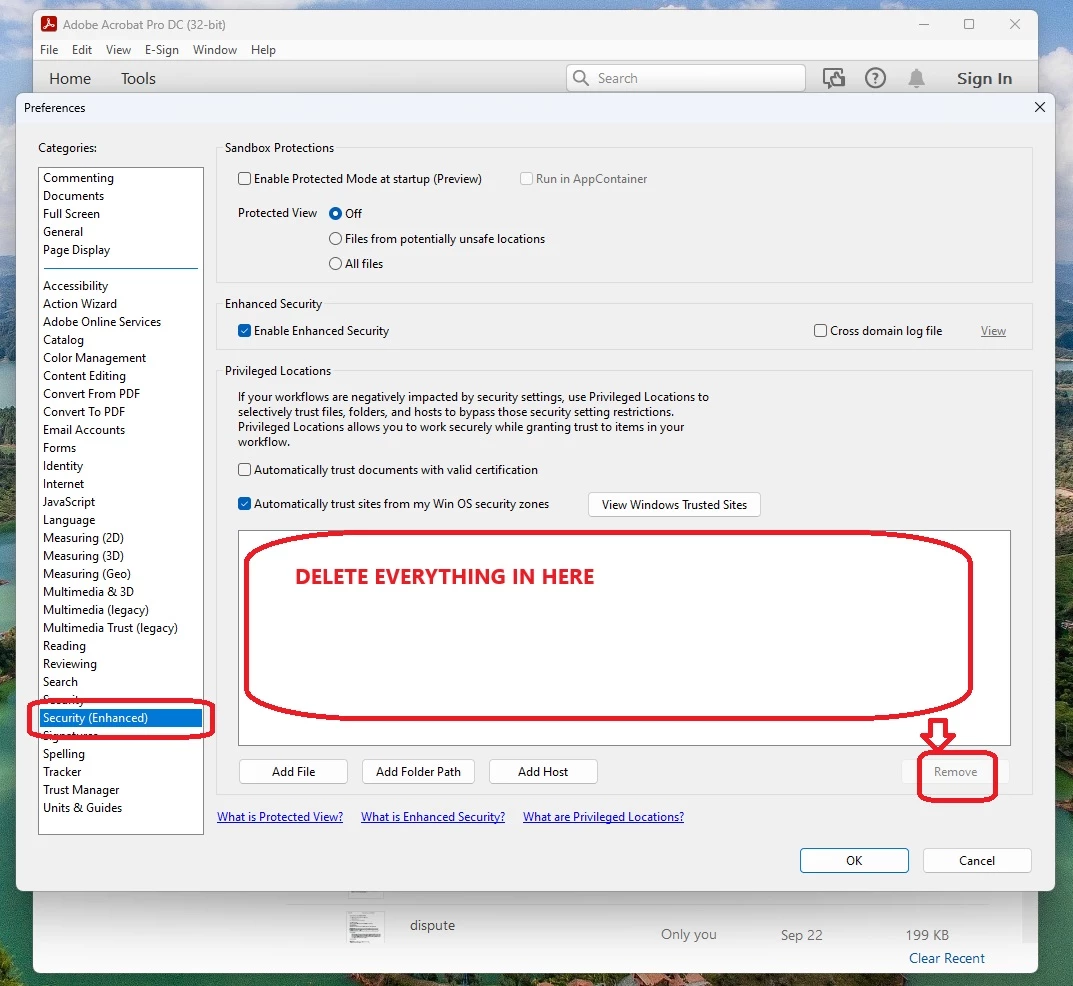Select Units & Guides category
This screenshot has width=1073, height=986.
(120, 807)
